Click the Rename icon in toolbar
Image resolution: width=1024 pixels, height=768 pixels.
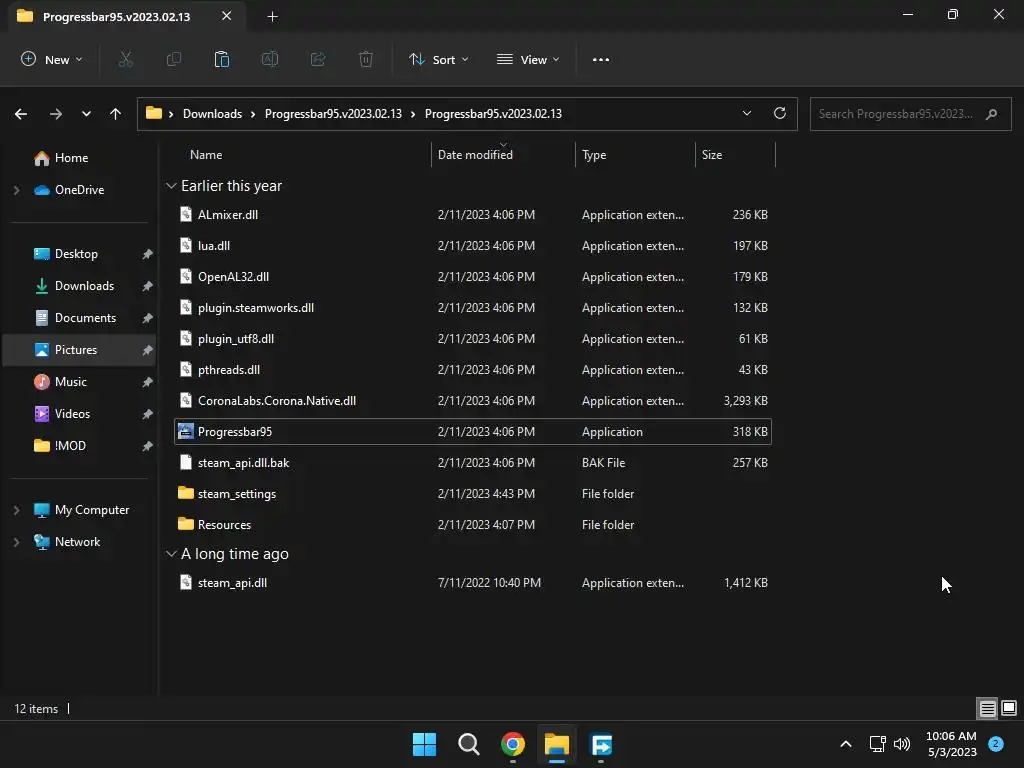[x=270, y=59]
